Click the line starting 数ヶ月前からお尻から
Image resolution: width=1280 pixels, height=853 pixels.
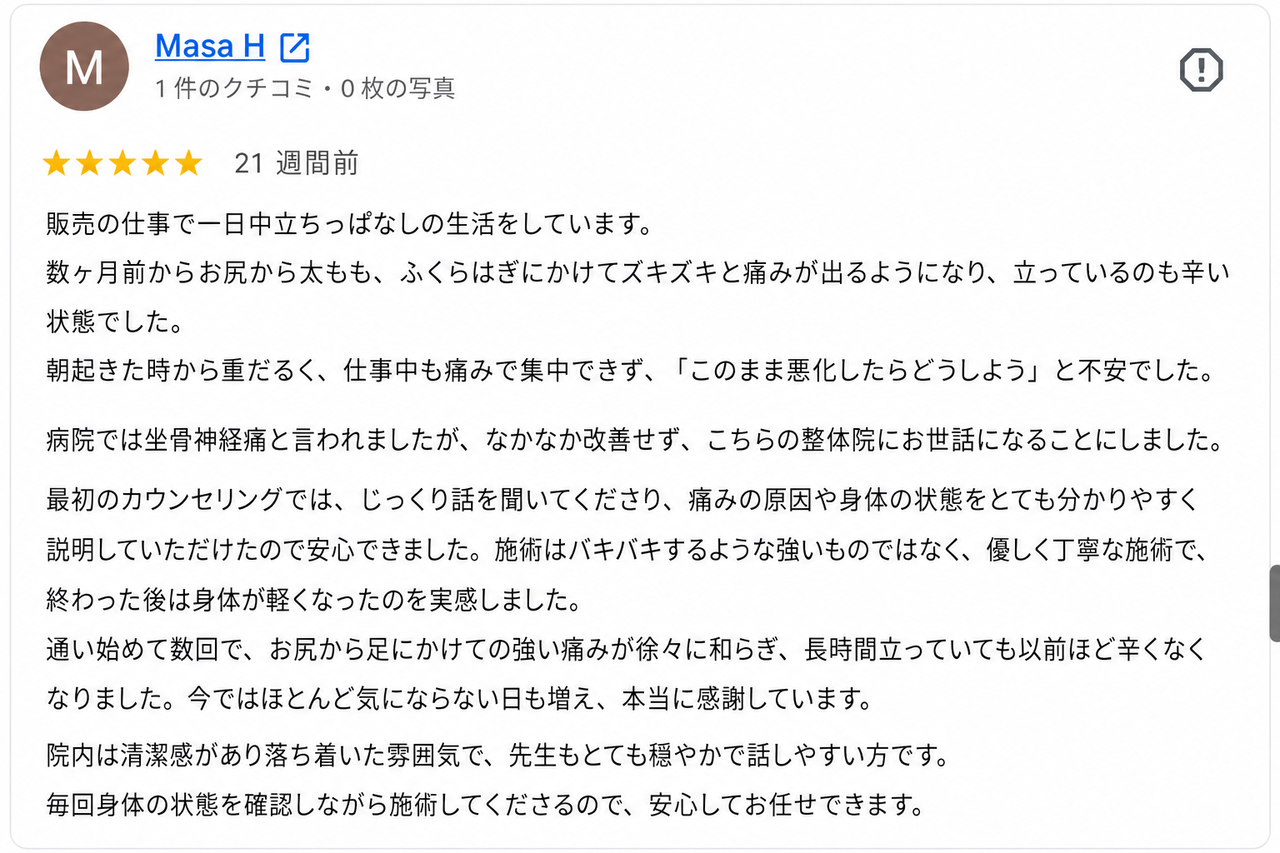click(x=638, y=272)
